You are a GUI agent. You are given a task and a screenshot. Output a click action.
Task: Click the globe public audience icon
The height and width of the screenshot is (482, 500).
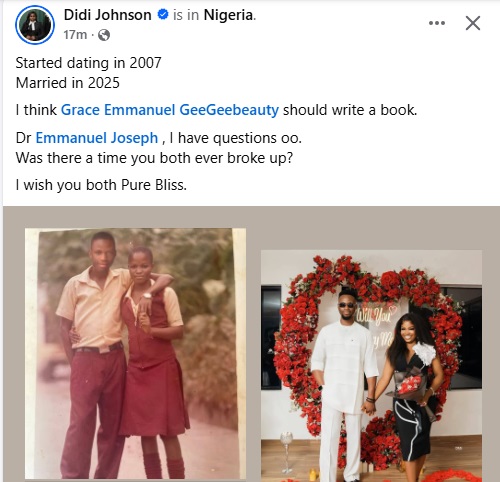pos(104,35)
